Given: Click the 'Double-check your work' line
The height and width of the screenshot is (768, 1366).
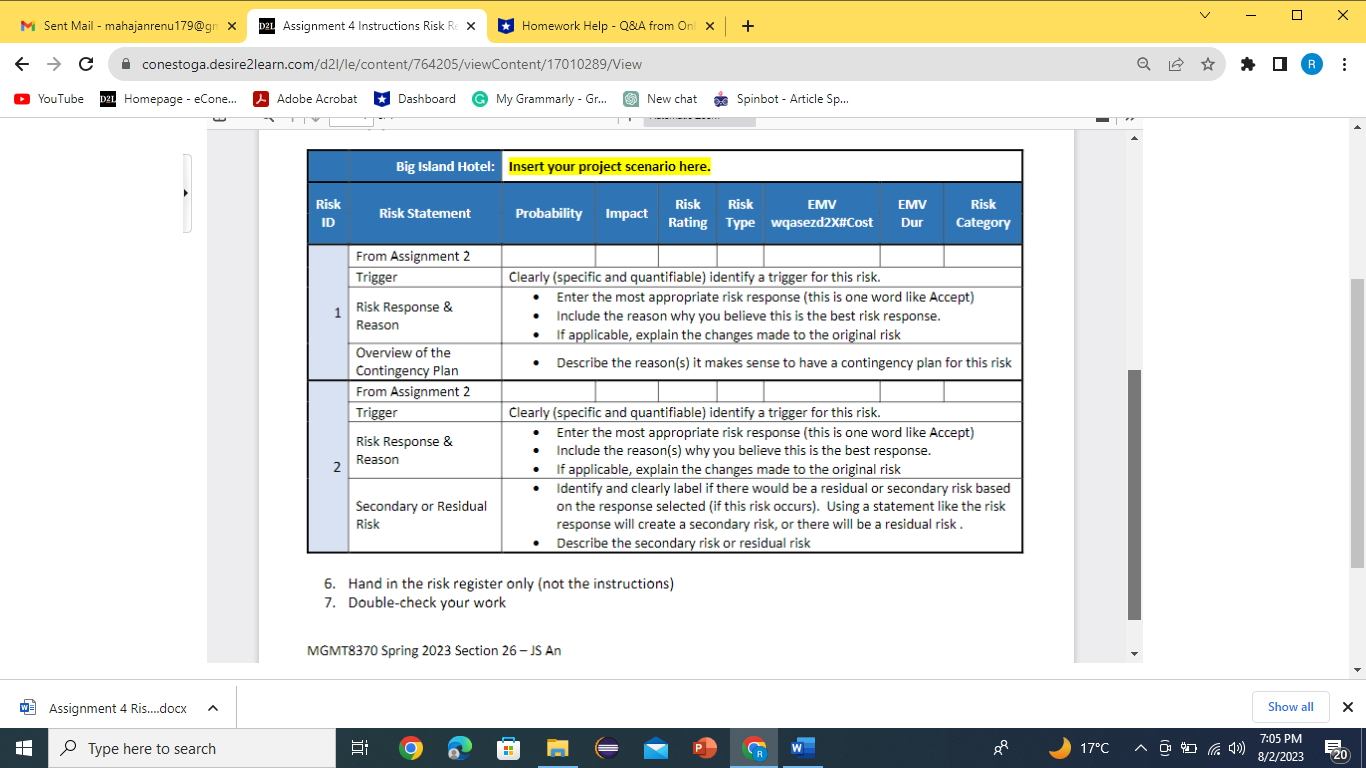Looking at the screenshot, I should point(427,603).
